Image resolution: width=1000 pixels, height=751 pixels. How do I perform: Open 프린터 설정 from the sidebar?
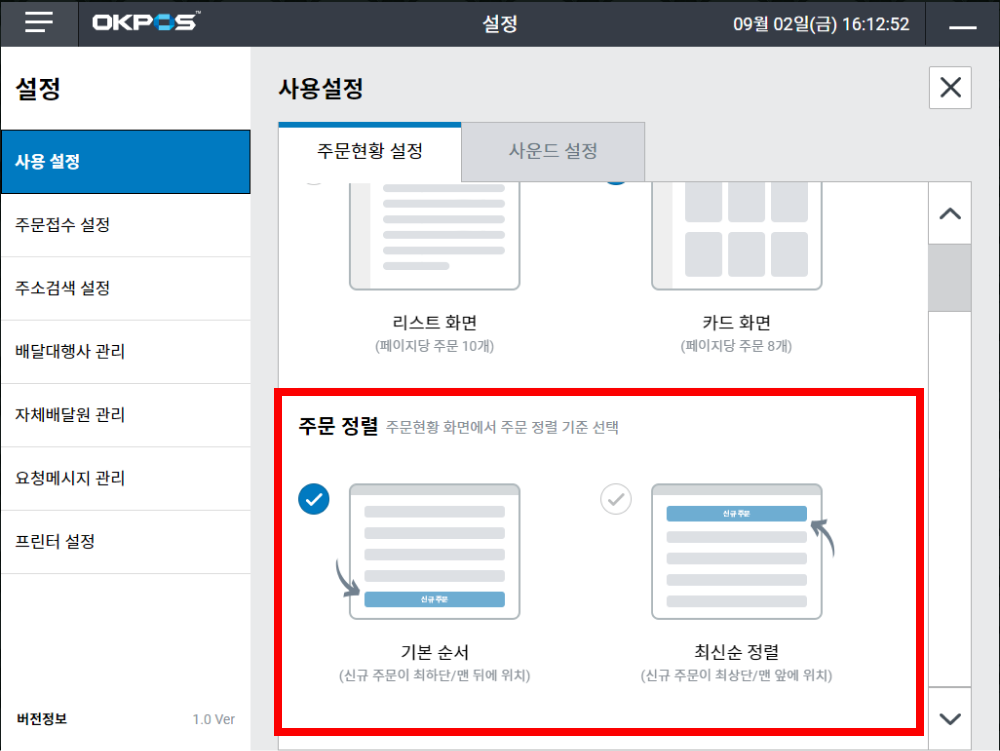click(55, 542)
